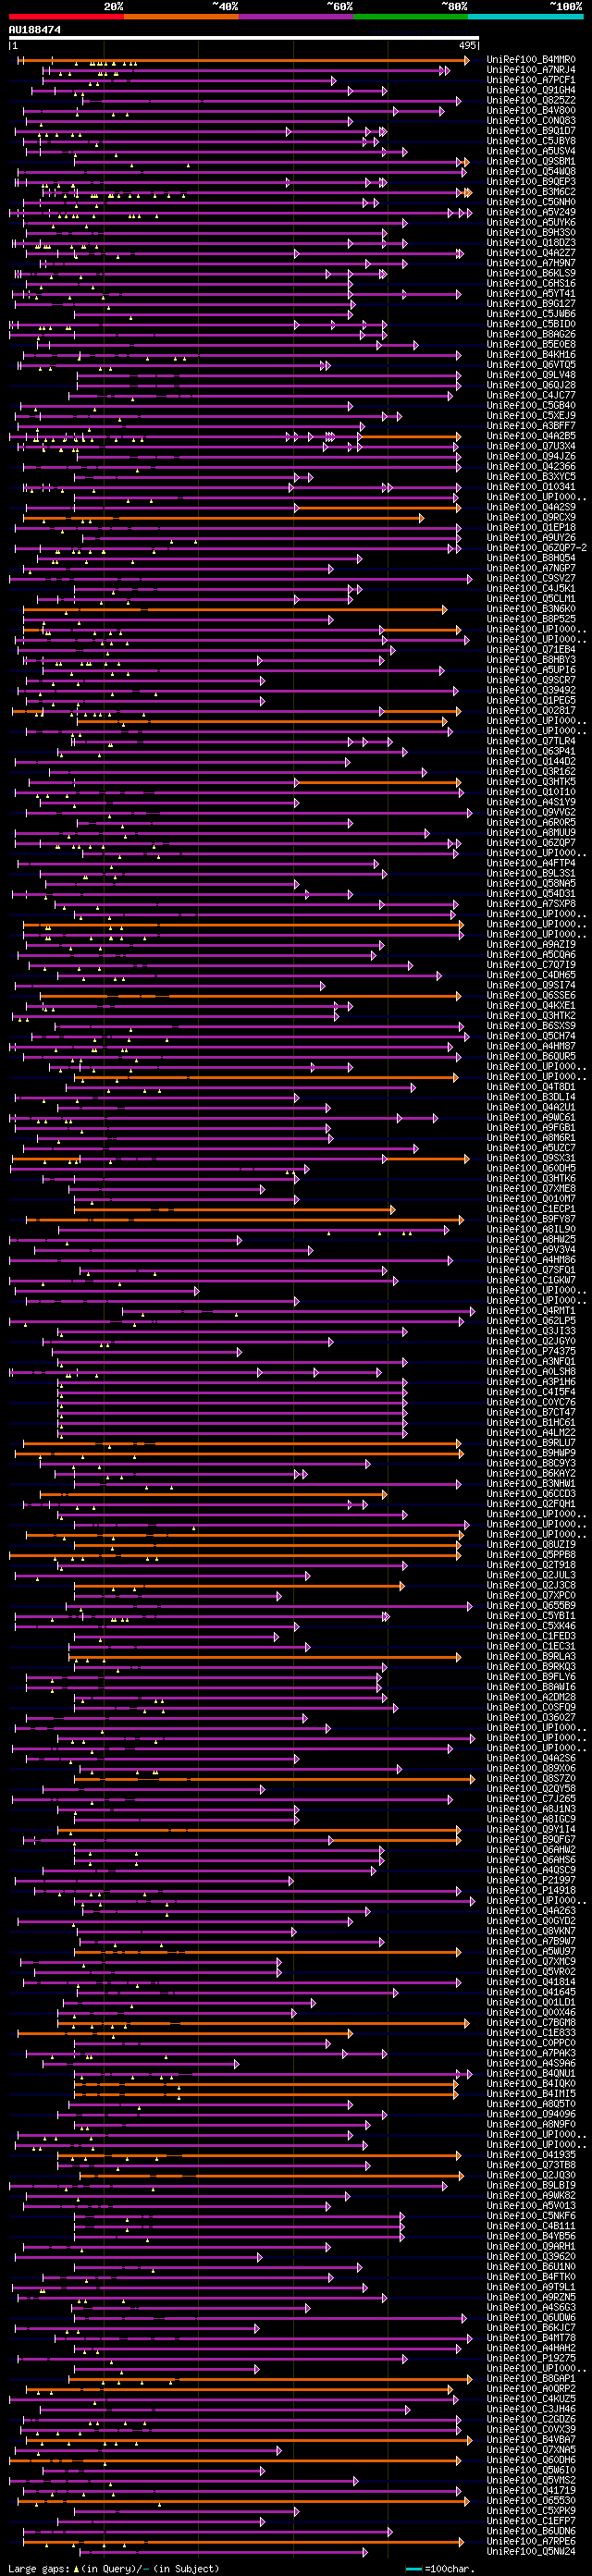Open the UniRef100_B4VBA7 entry
The height and width of the screenshot is (2576, 592).
coord(531,2439)
